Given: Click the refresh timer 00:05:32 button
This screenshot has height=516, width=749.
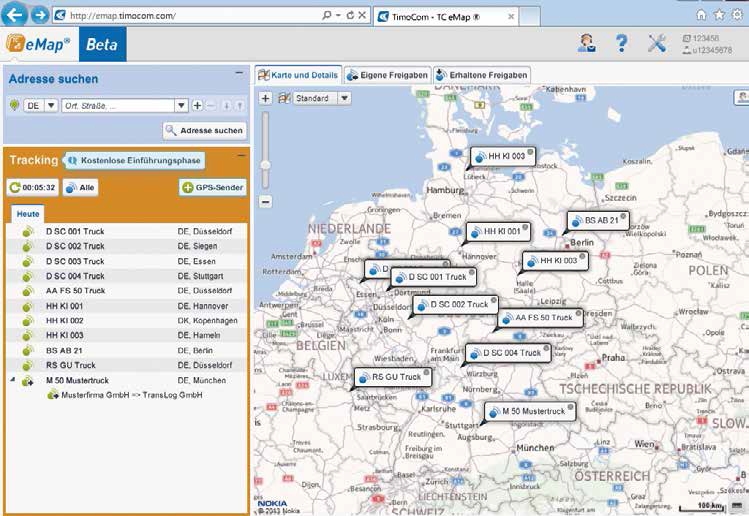Looking at the screenshot, I should pos(32,187).
